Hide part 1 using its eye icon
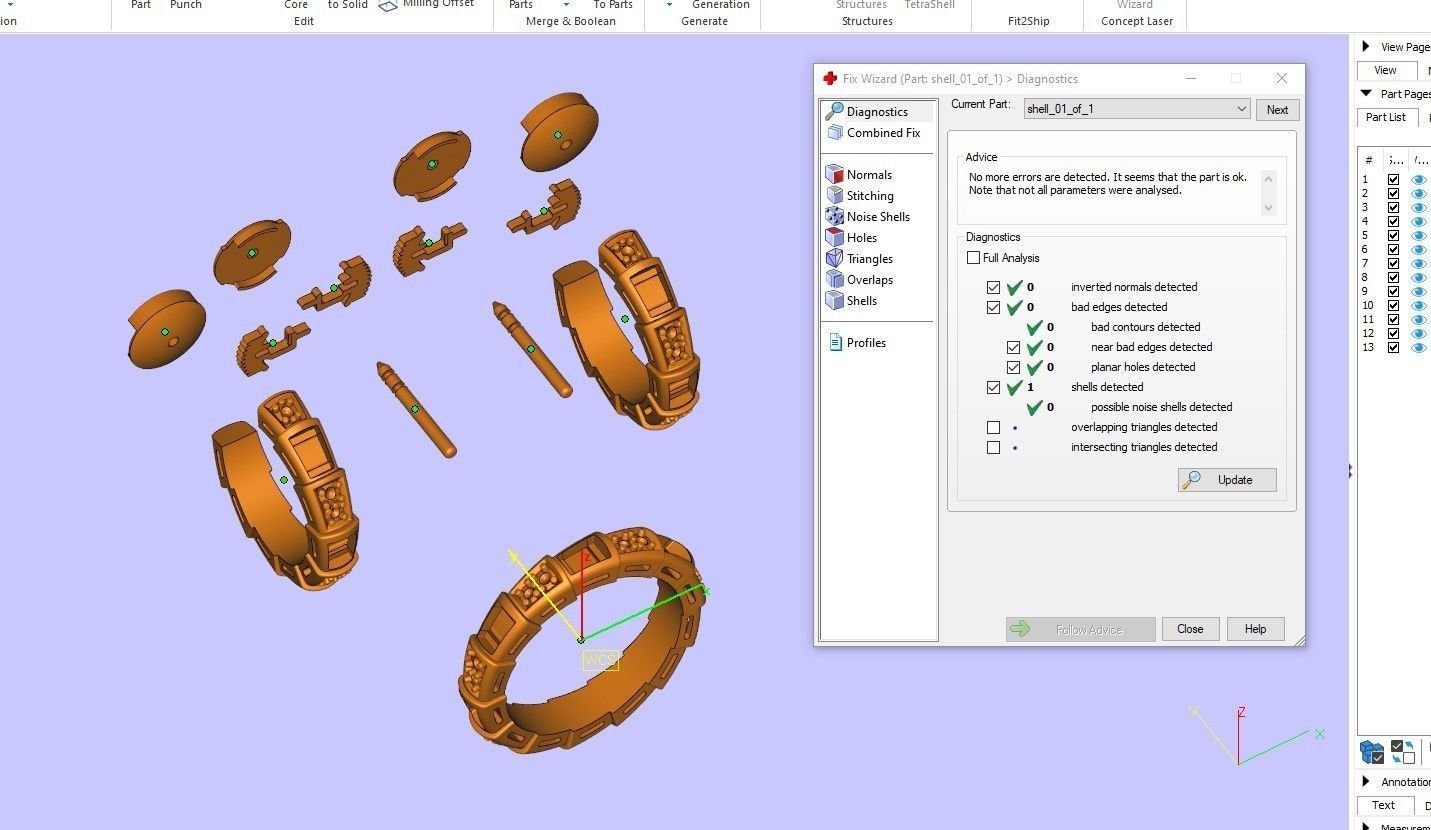The image size is (1431, 830). (1419, 180)
